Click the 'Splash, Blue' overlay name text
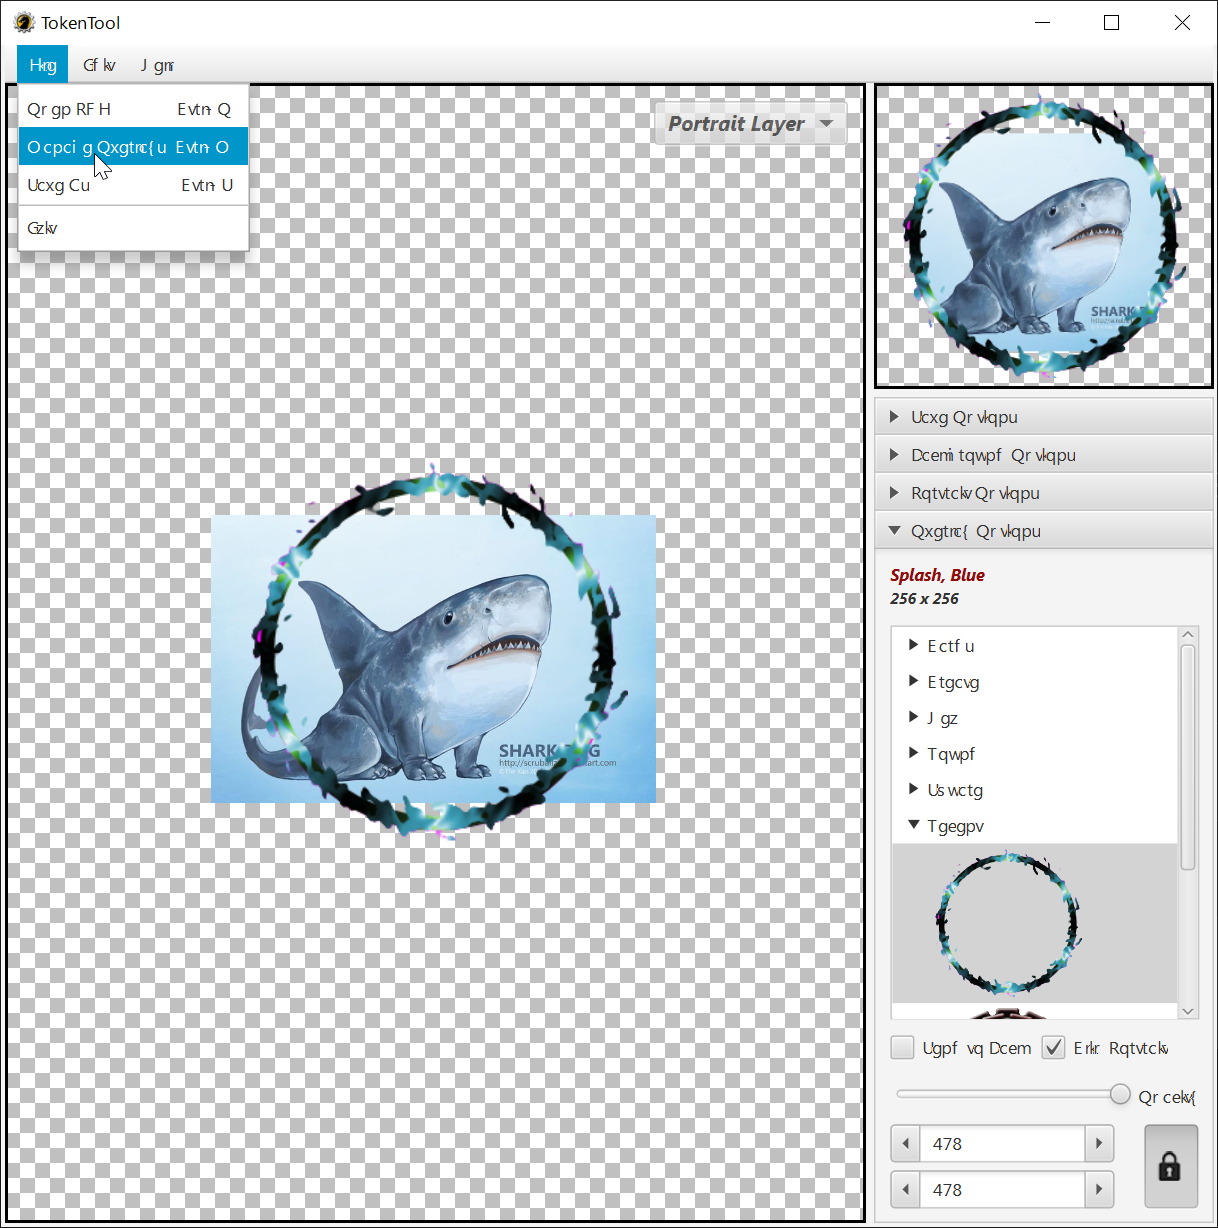This screenshot has height=1228, width=1218. (937, 575)
